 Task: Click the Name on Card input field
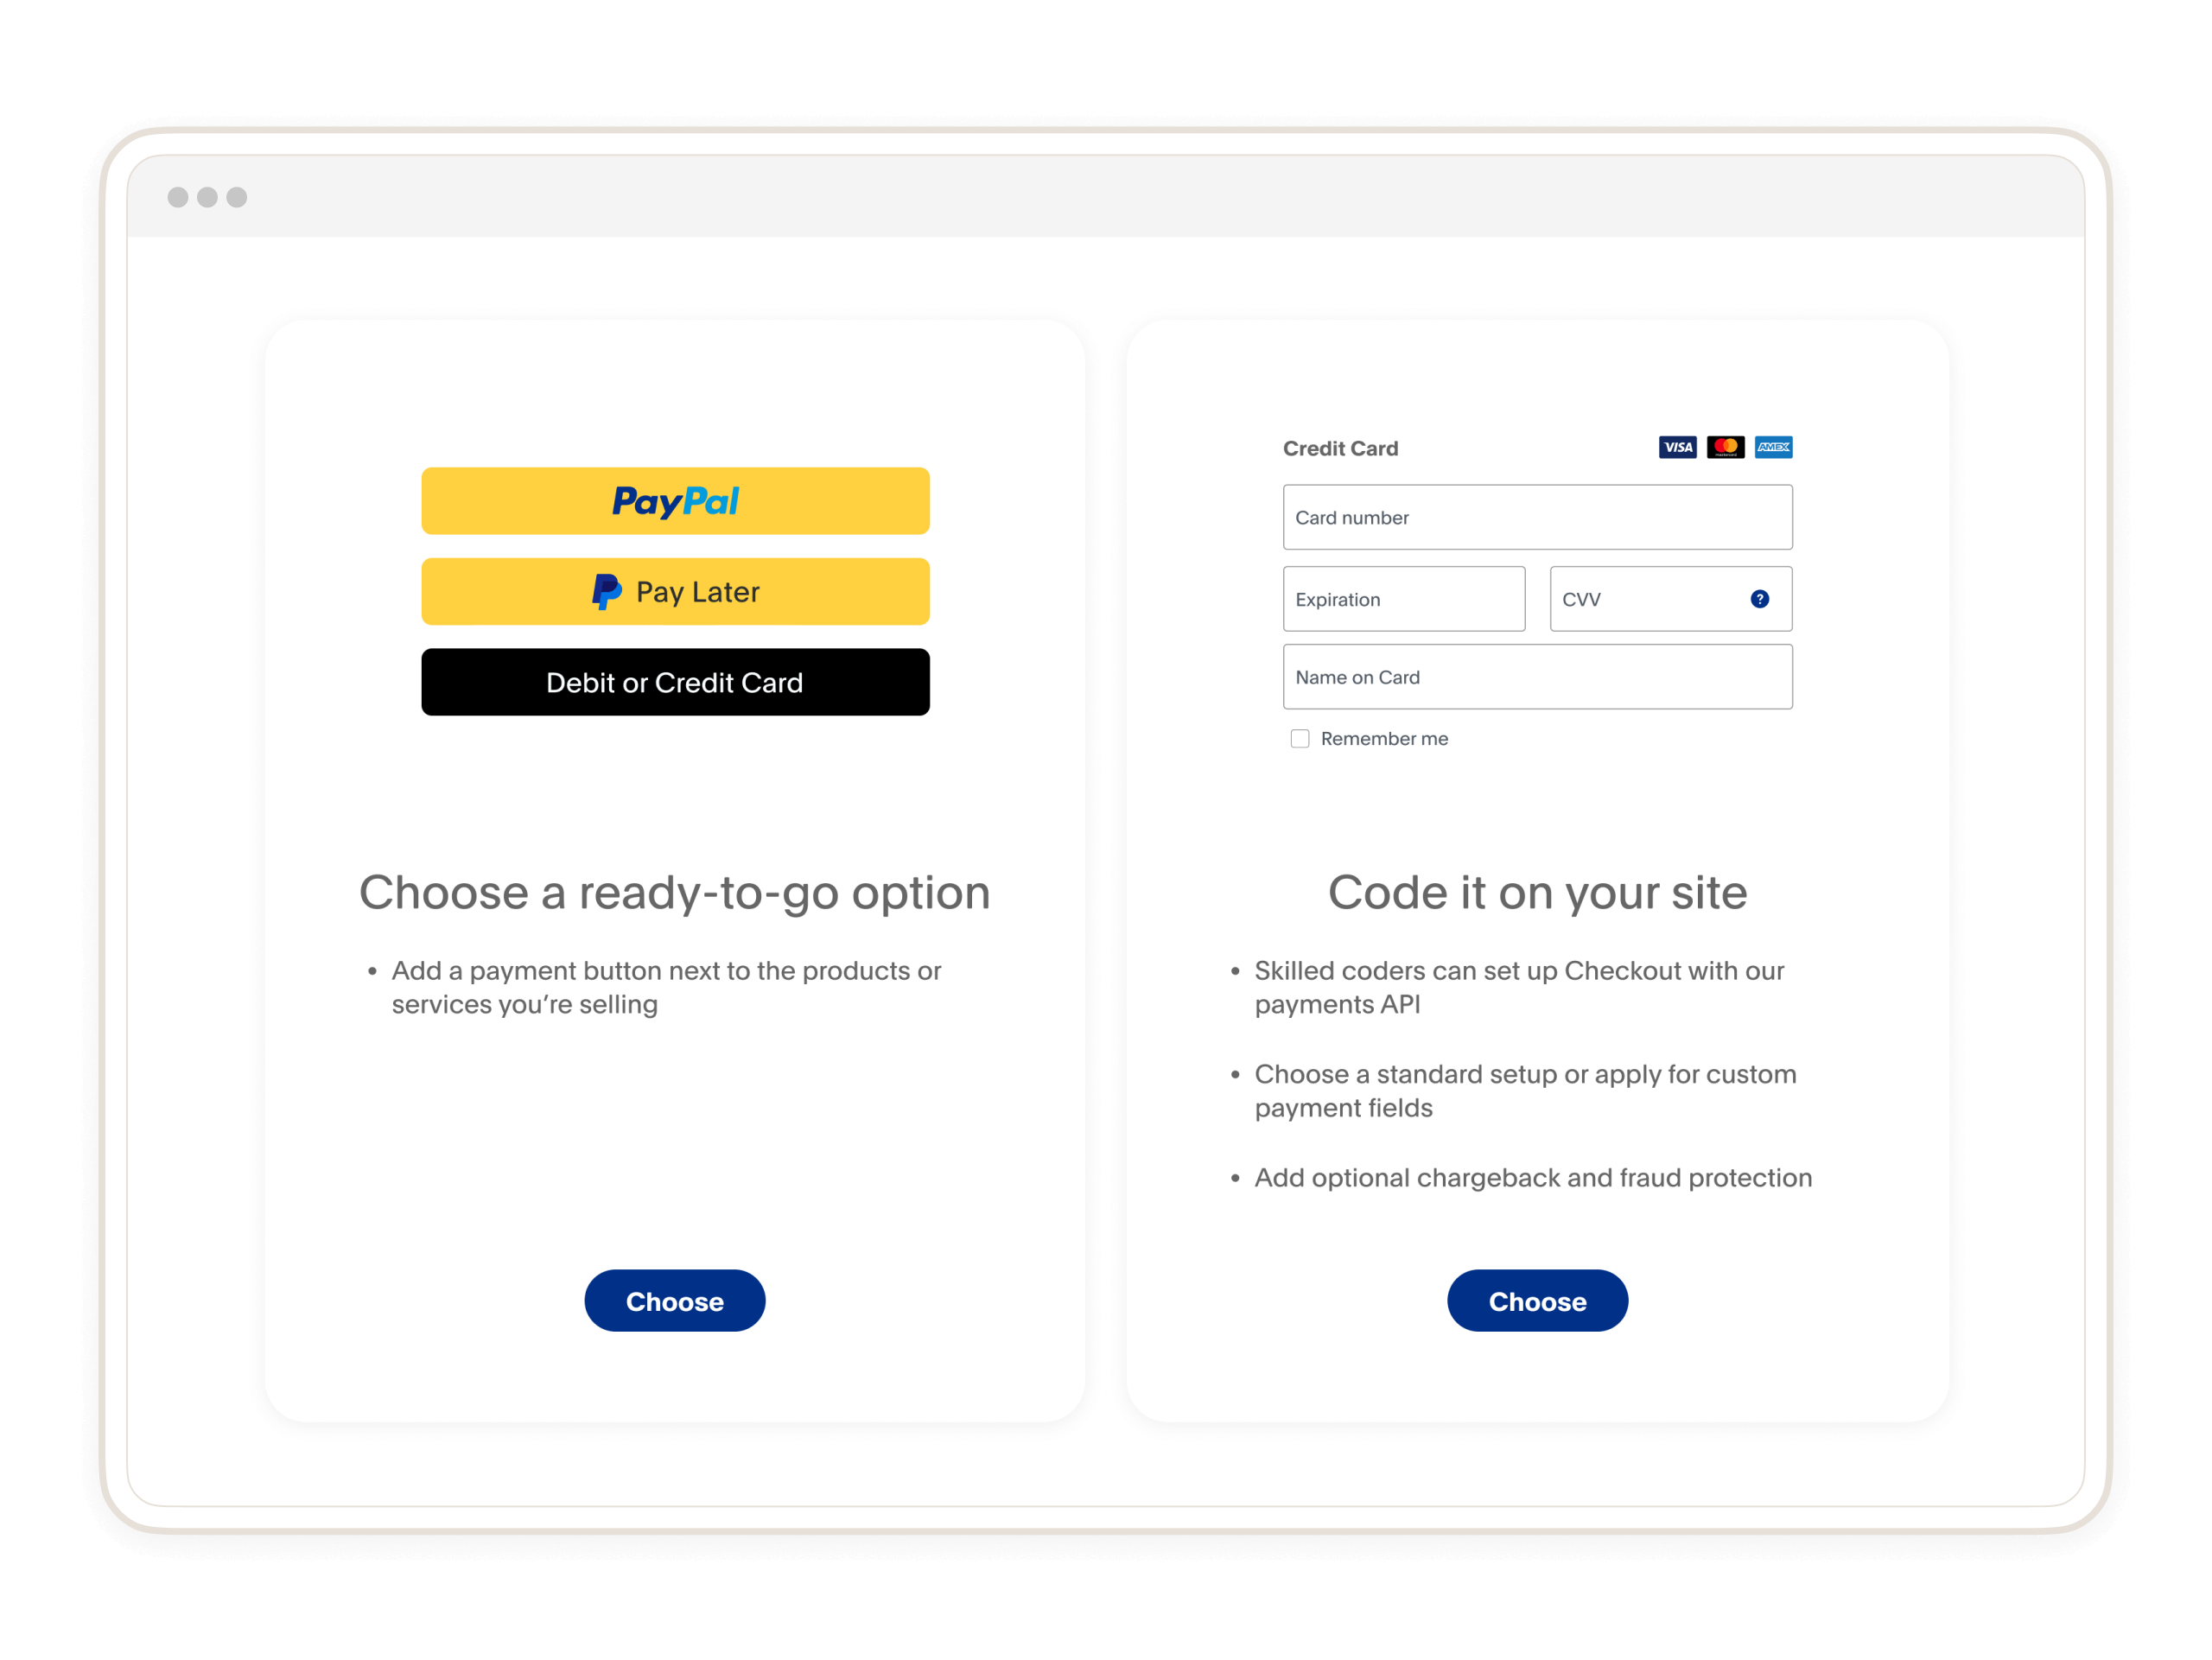1537,677
